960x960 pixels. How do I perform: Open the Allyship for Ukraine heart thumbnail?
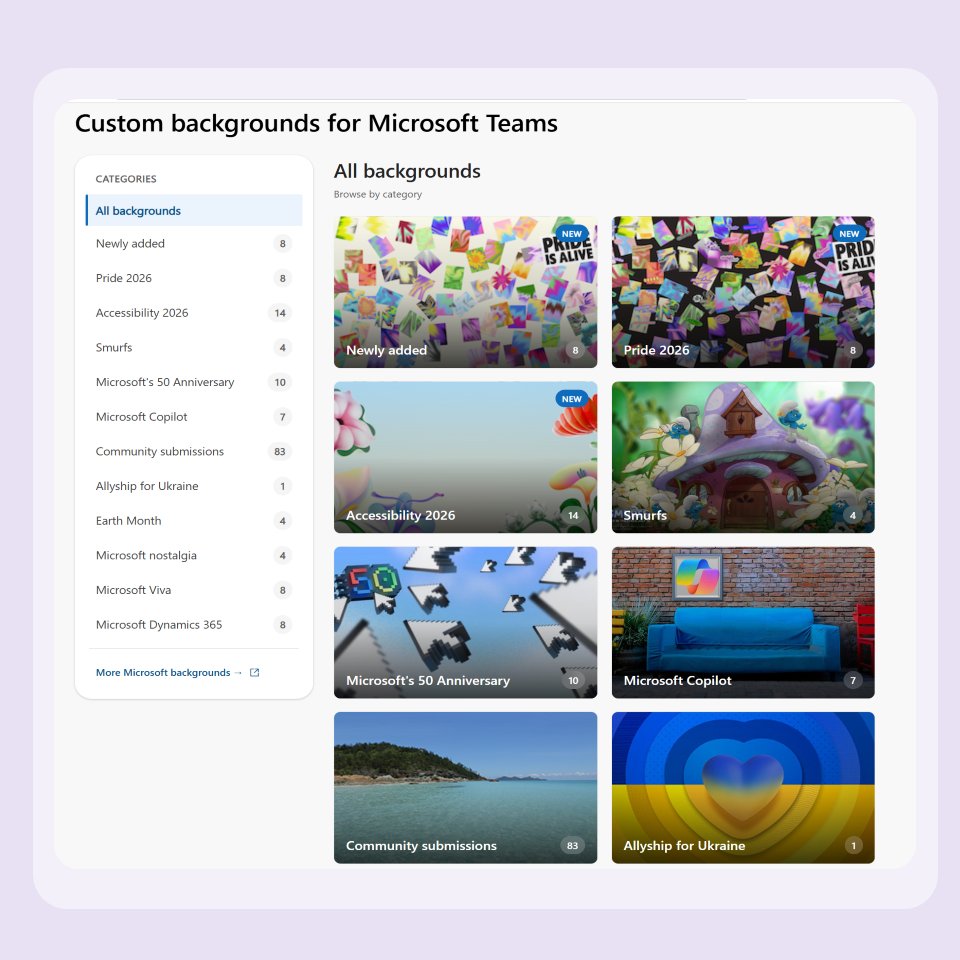pyautogui.click(x=743, y=788)
